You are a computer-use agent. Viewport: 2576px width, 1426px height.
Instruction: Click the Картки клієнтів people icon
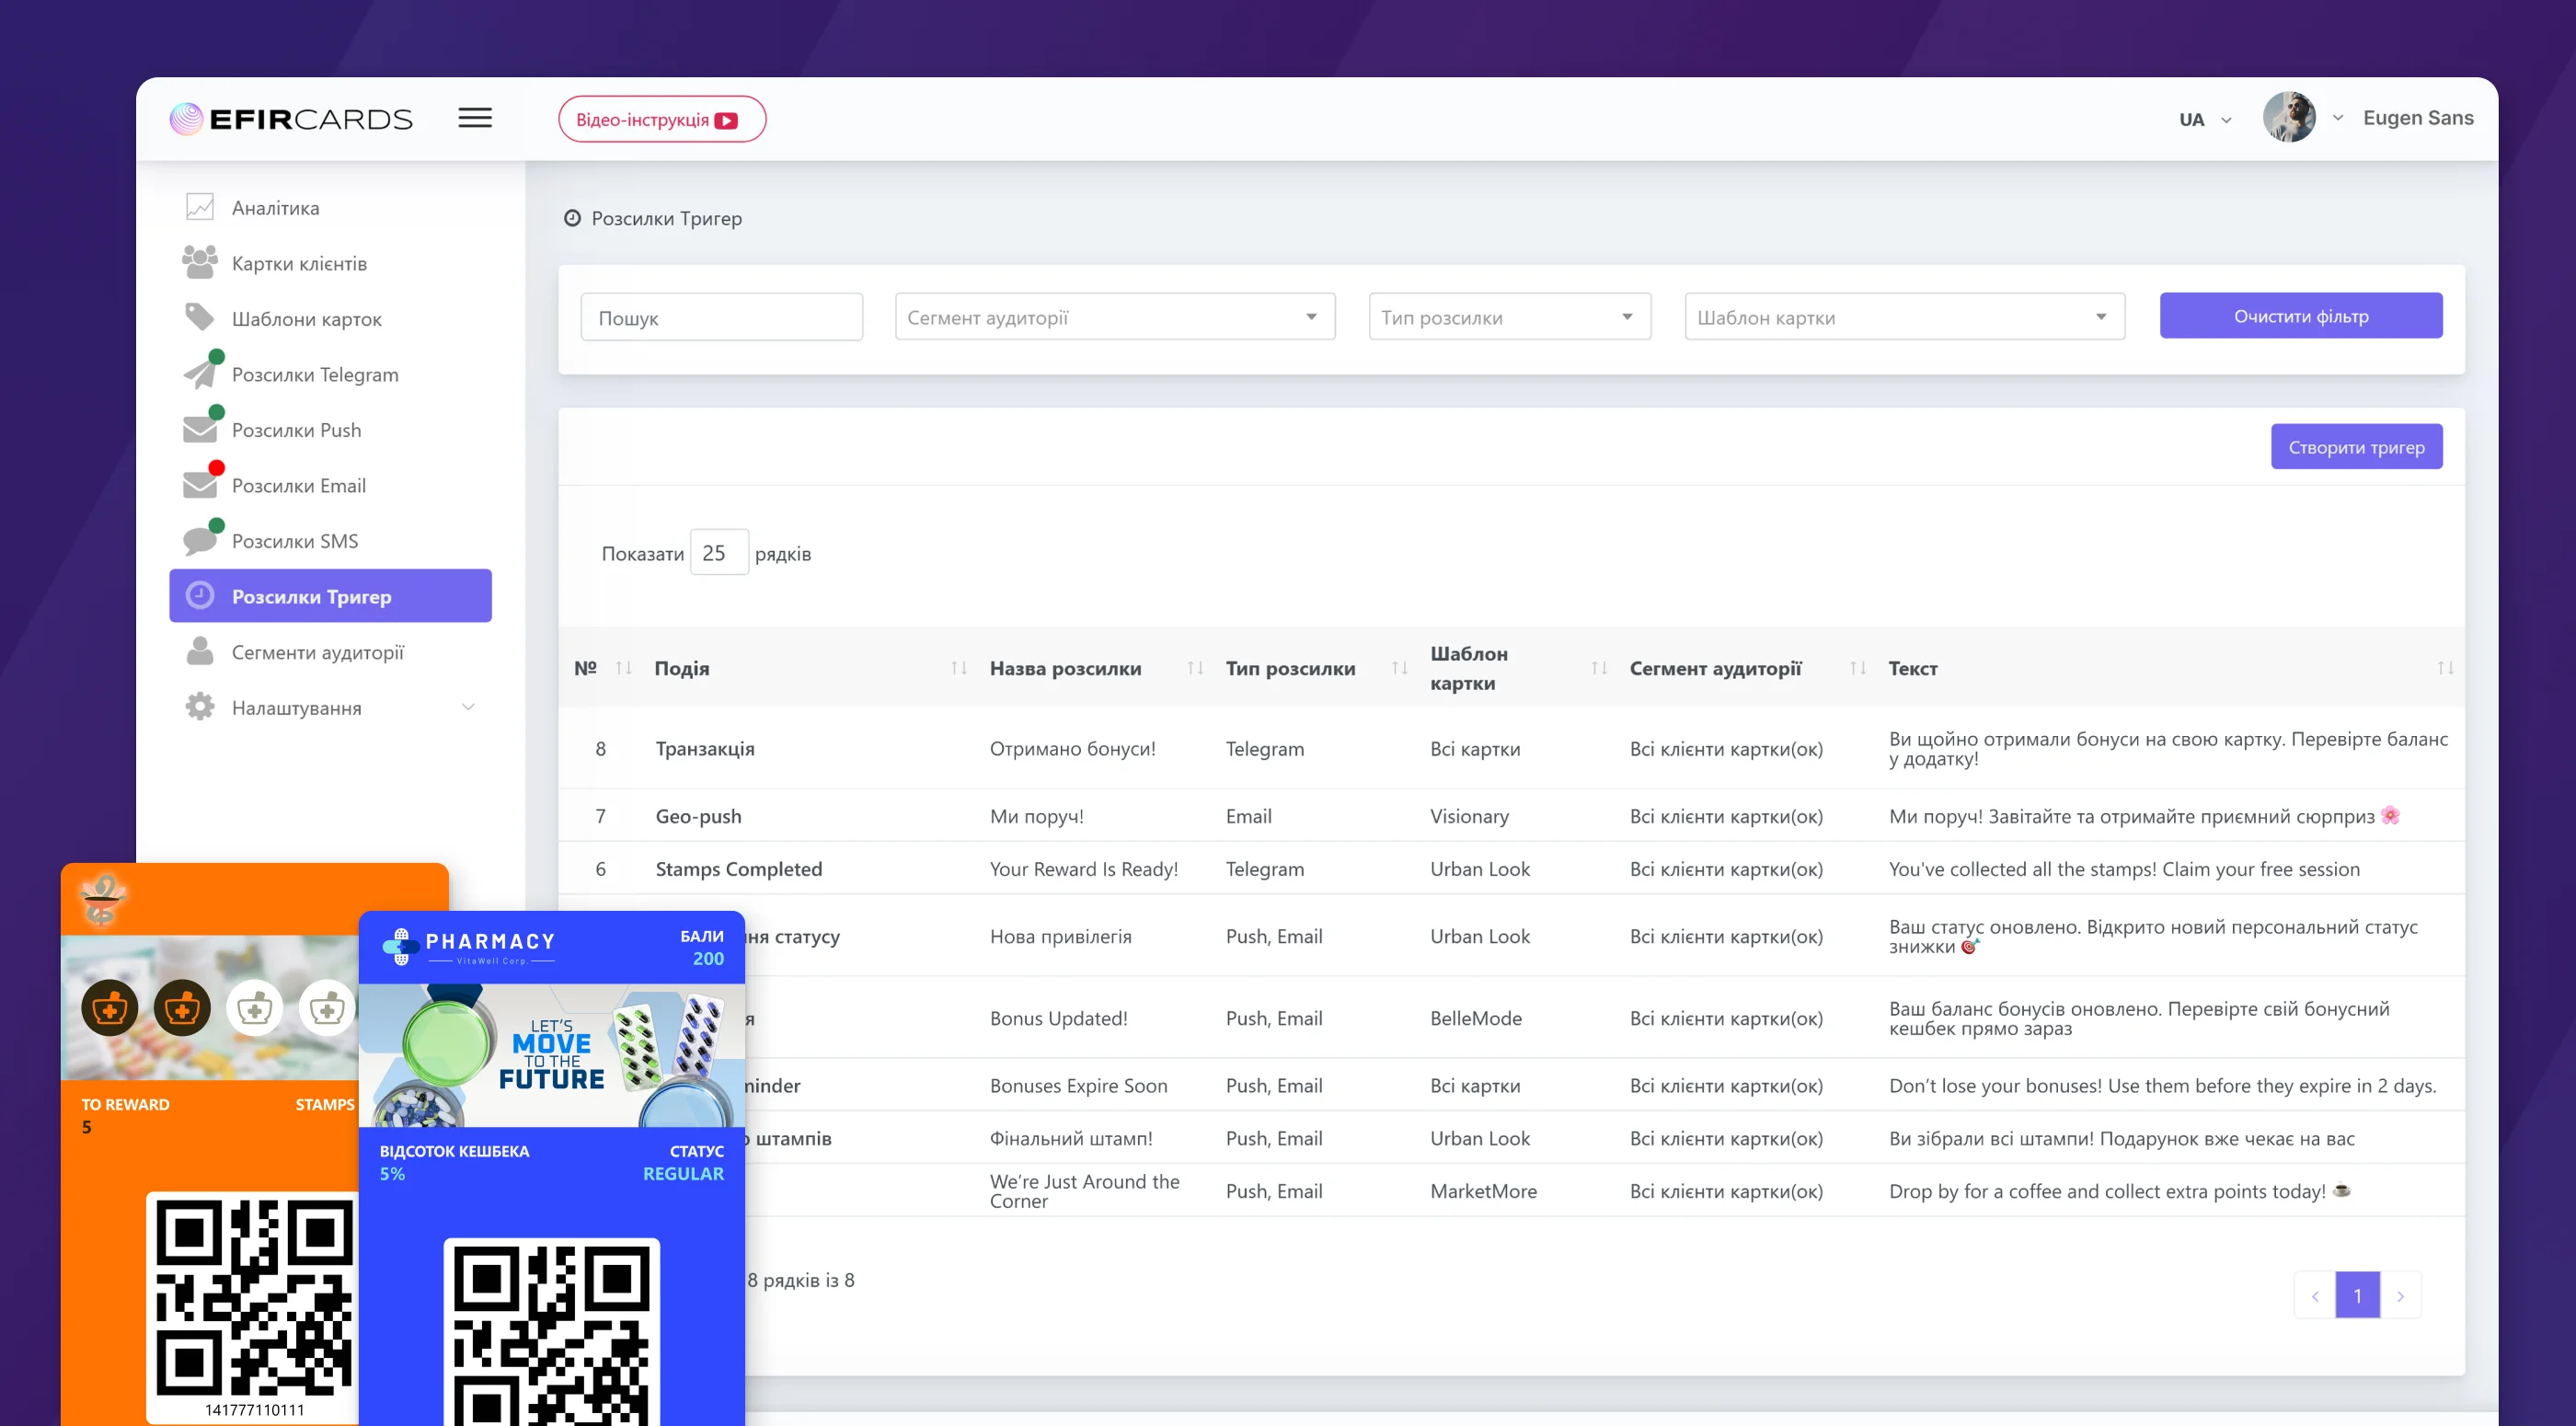tap(200, 262)
